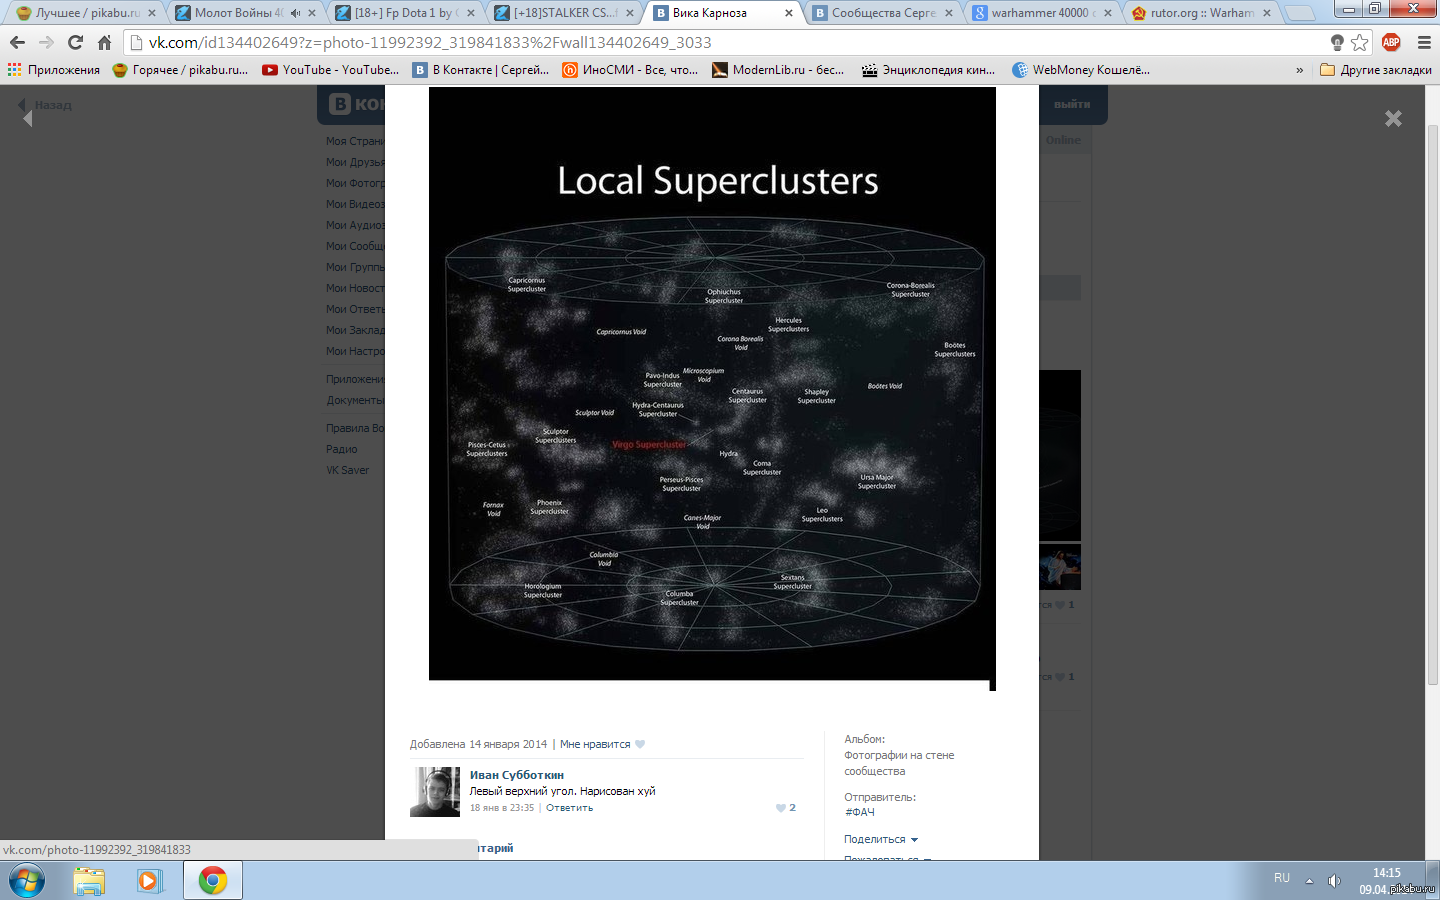This screenshot has height=900, width=1440.
Task: Switch to the warhammer 40000 tab
Action: coord(1038,13)
